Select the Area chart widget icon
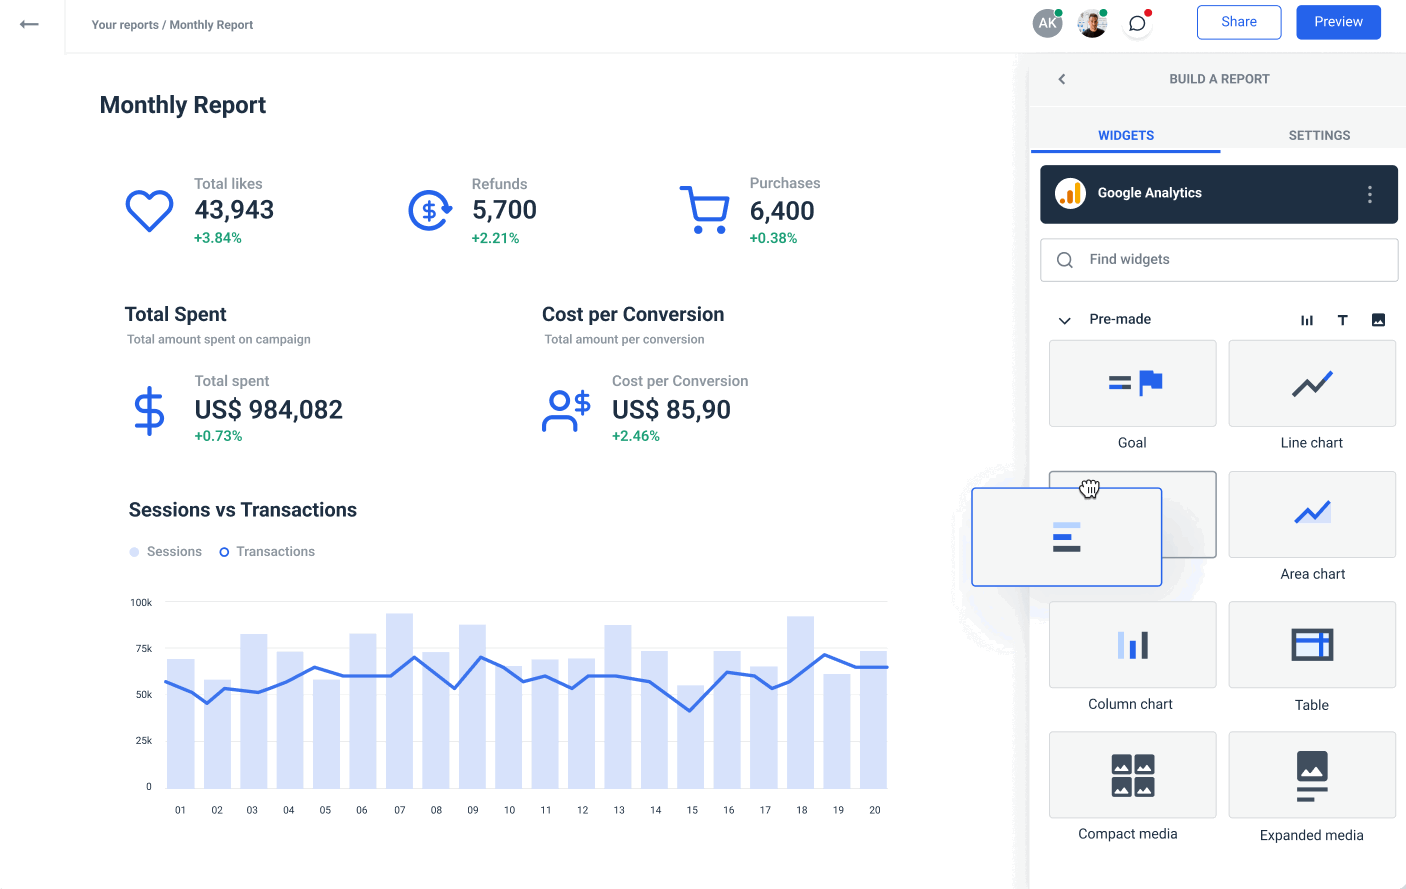 (1311, 514)
